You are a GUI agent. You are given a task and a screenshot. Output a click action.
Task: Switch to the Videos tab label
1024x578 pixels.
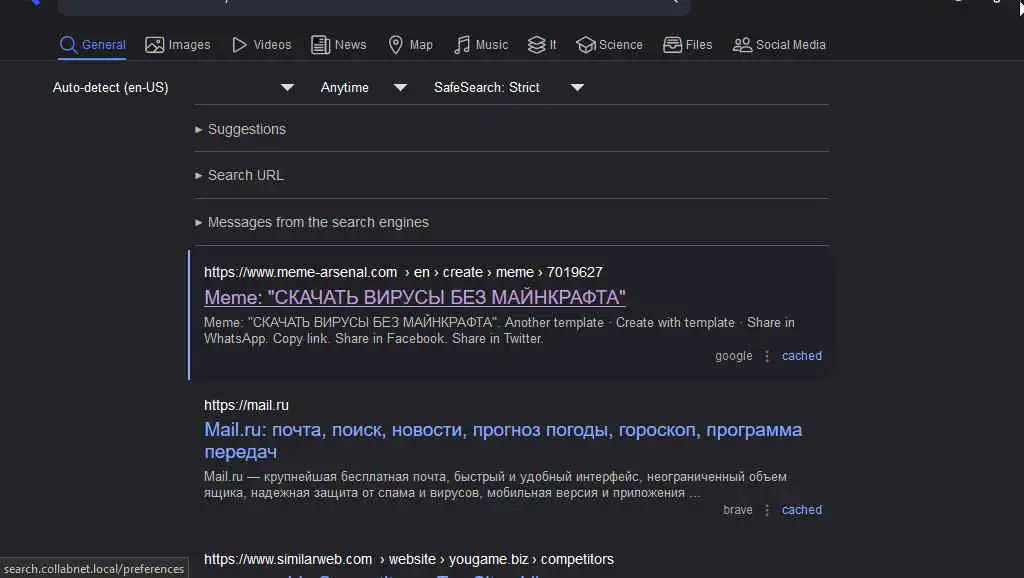pos(272,44)
